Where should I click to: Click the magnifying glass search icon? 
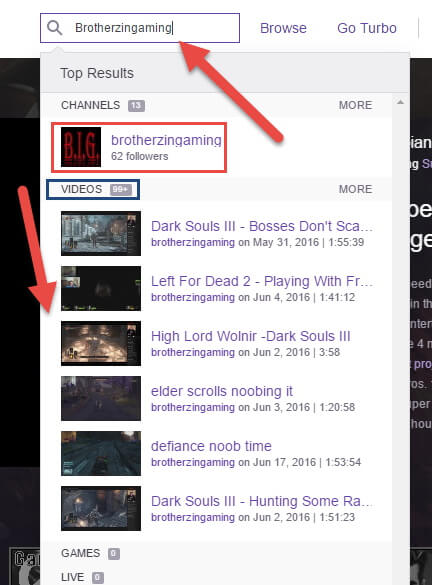click(54, 28)
